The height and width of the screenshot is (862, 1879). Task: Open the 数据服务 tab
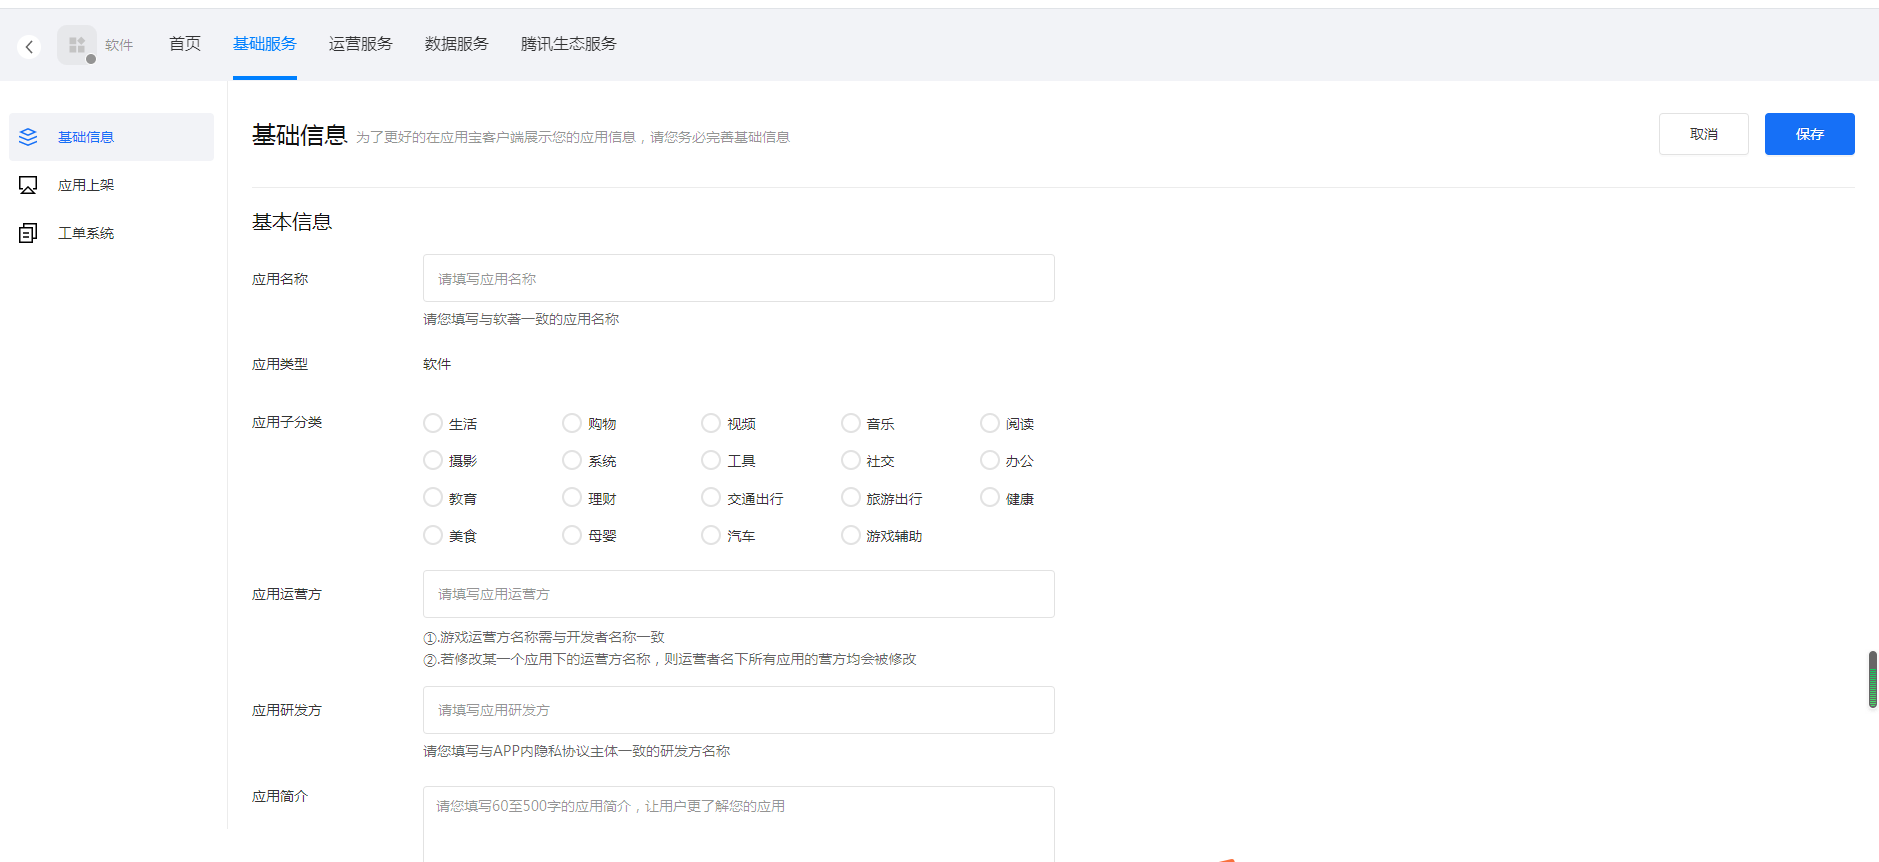[x=457, y=44]
